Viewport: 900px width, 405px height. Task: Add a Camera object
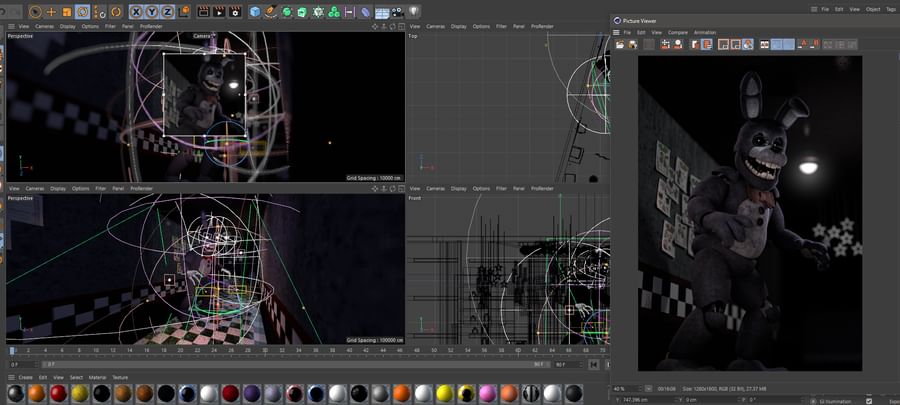[398, 11]
